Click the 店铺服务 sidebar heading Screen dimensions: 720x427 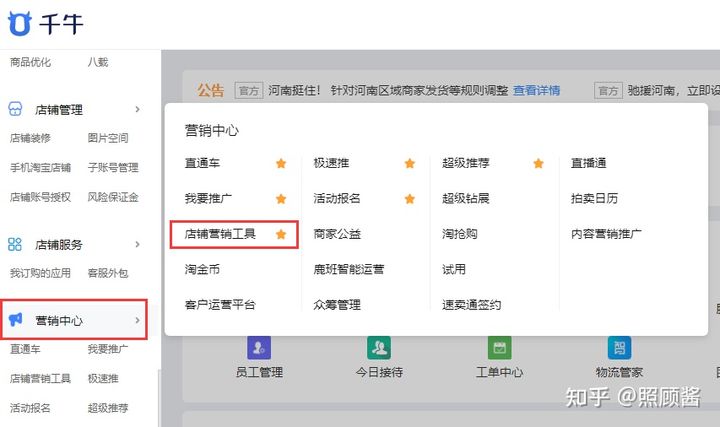coord(59,245)
